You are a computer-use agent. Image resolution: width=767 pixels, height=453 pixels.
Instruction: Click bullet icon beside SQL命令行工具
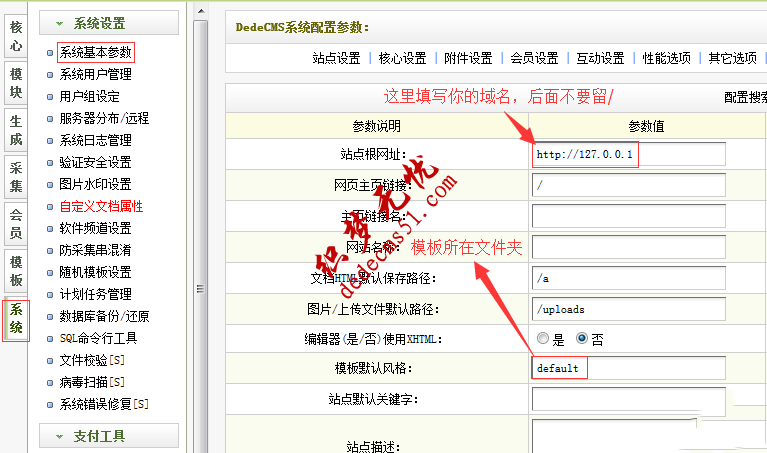(x=50, y=339)
